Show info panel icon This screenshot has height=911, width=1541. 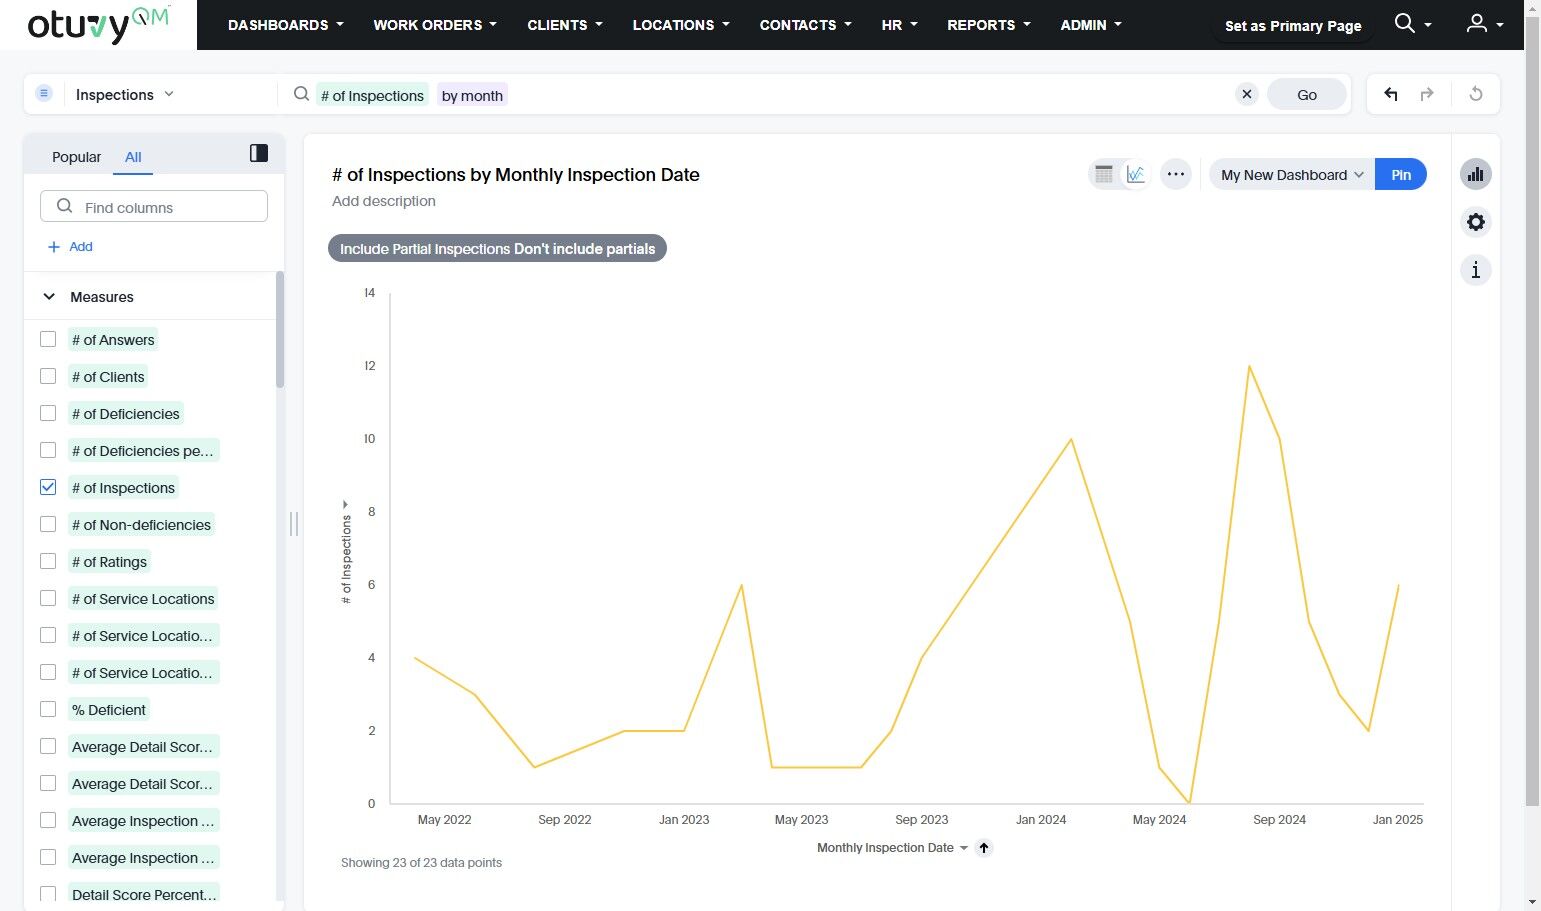coord(1475,270)
